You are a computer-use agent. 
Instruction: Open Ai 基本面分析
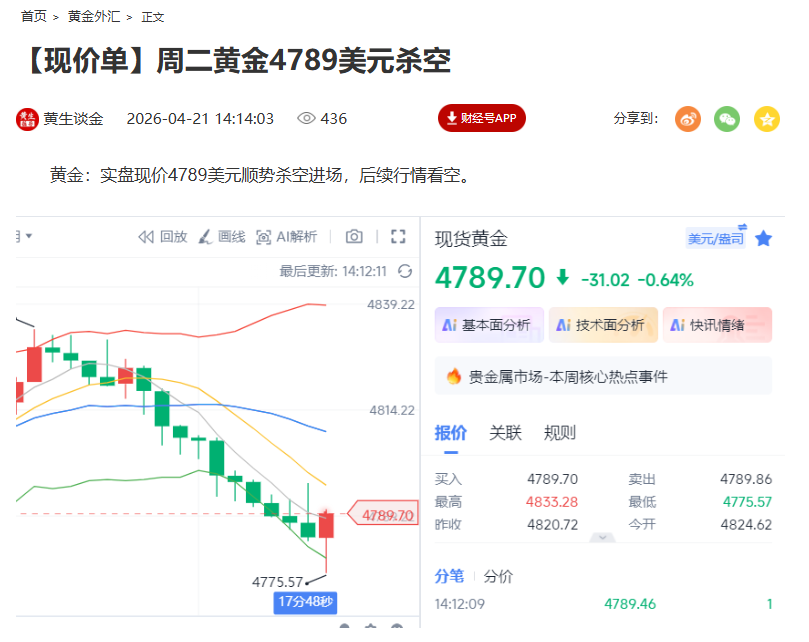(489, 325)
